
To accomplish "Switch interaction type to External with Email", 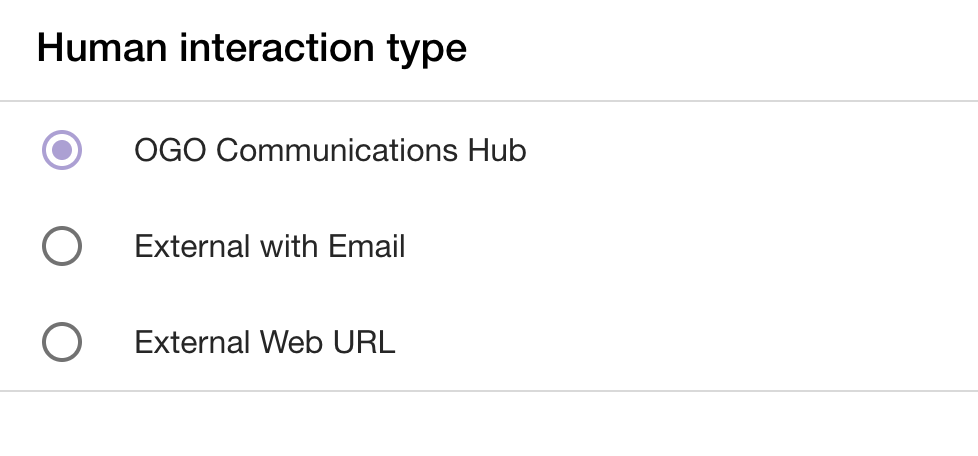I will 62,246.
